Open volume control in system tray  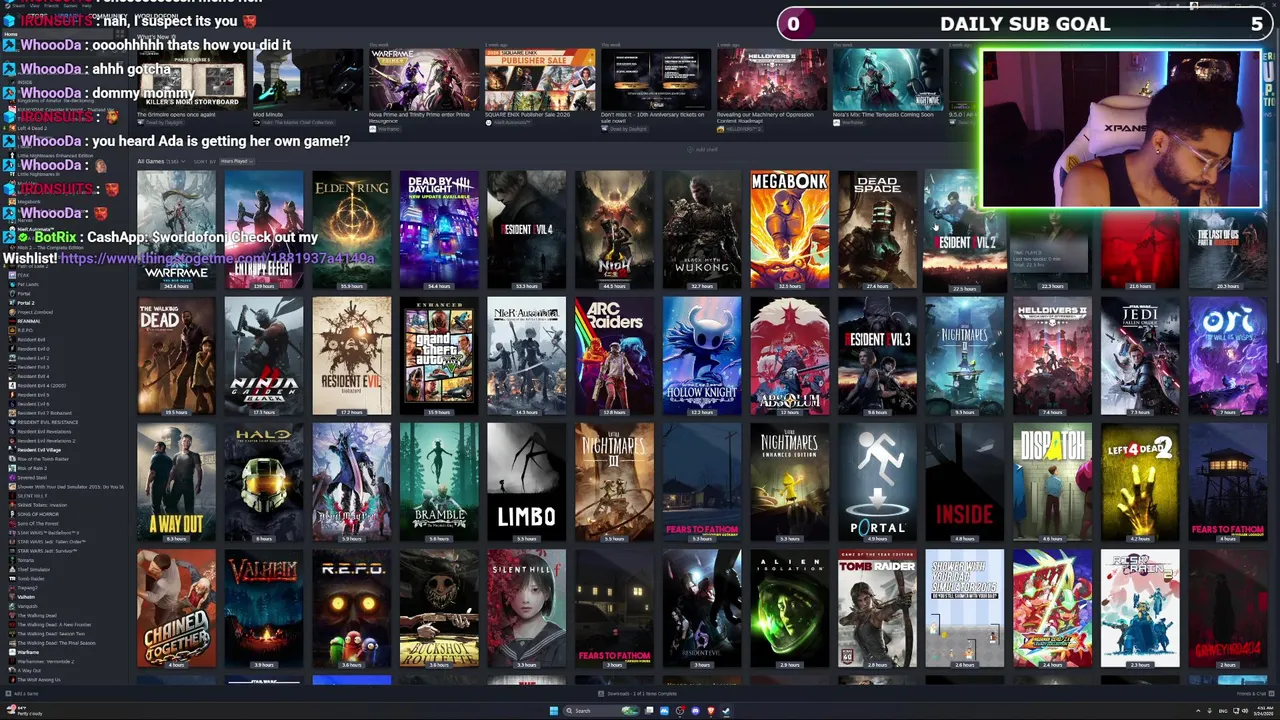click(x=1245, y=711)
